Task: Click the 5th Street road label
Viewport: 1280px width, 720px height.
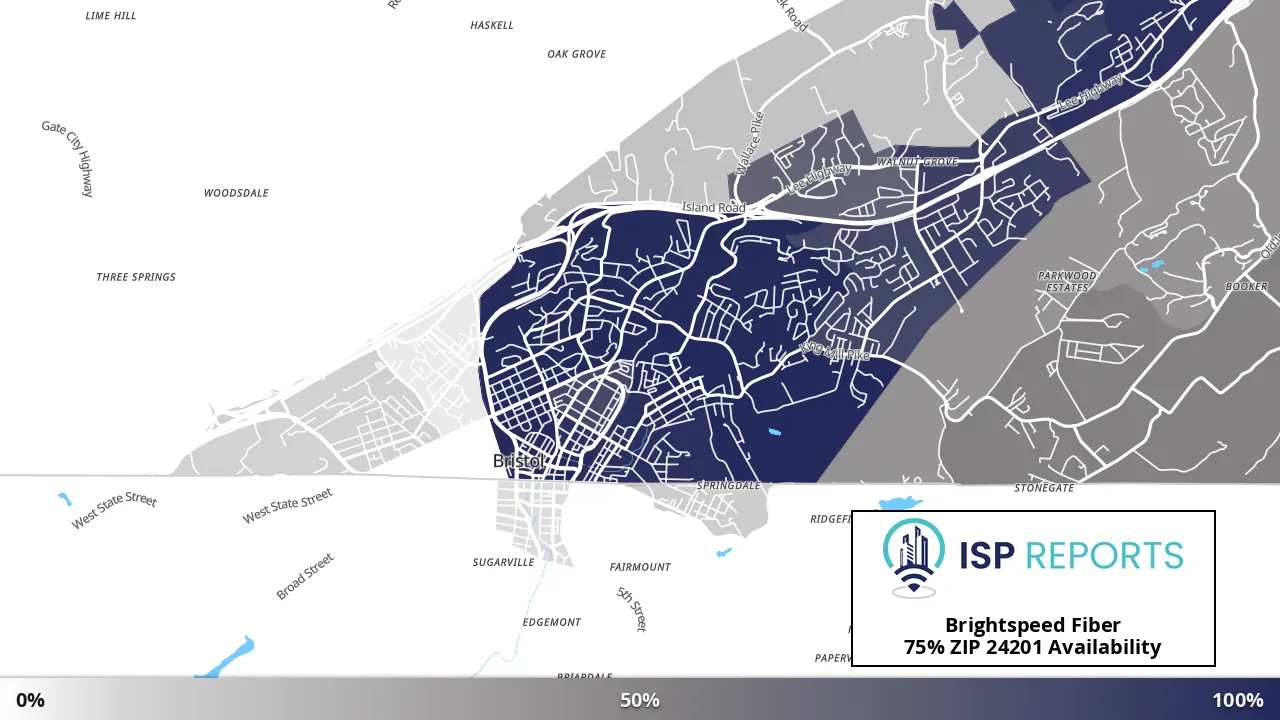Action: pyautogui.click(x=632, y=609)
